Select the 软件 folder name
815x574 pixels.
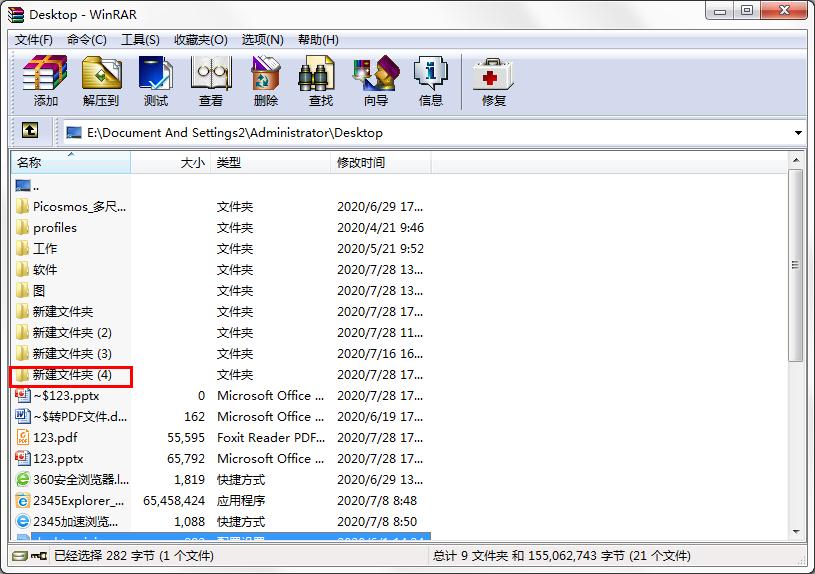(x=45, y=270)
